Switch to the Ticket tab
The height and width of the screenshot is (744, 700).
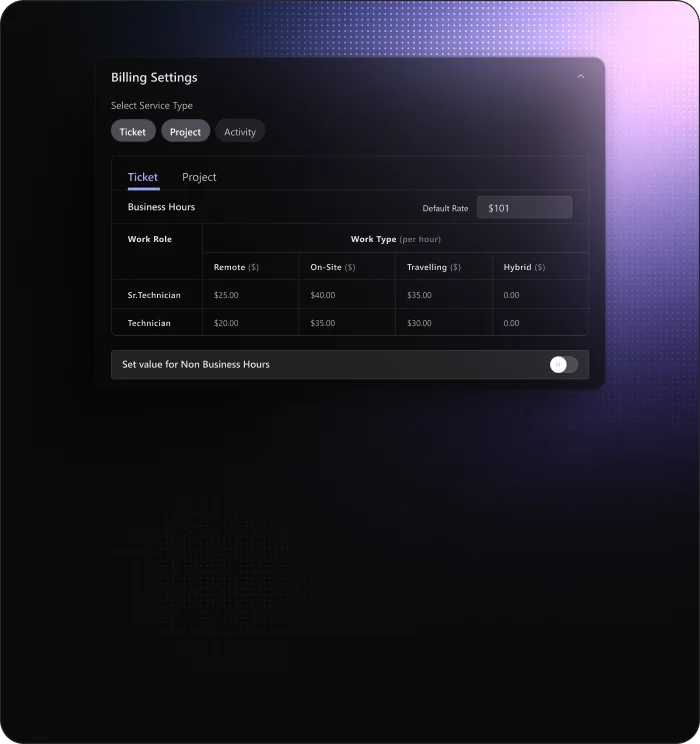pyautogui.click(x=143, y=177)
